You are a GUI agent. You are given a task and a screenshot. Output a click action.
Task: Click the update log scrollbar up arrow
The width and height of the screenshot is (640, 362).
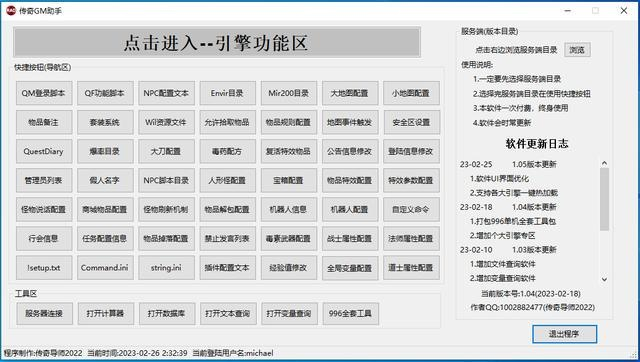tap(604, 163)
